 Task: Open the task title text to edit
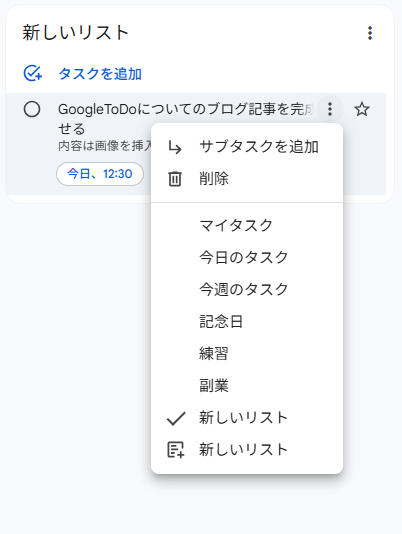186,119
